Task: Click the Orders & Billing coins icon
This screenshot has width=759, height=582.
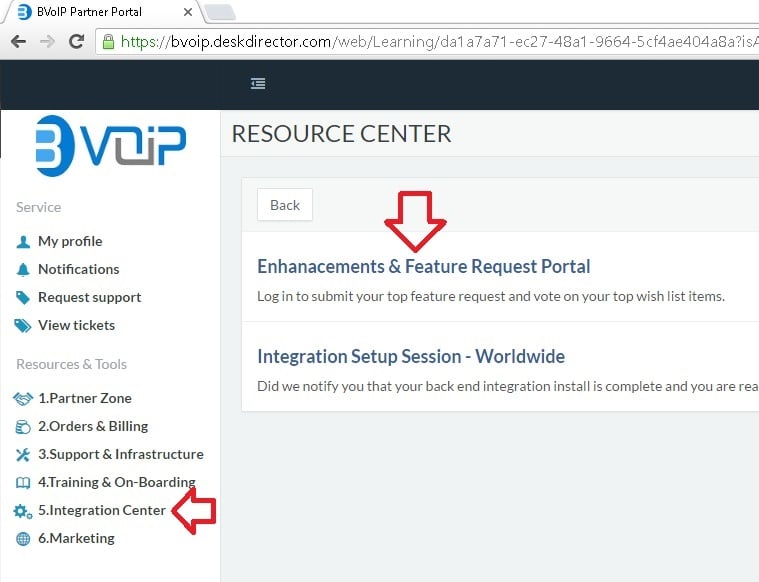Action: (x=23, y=427)
